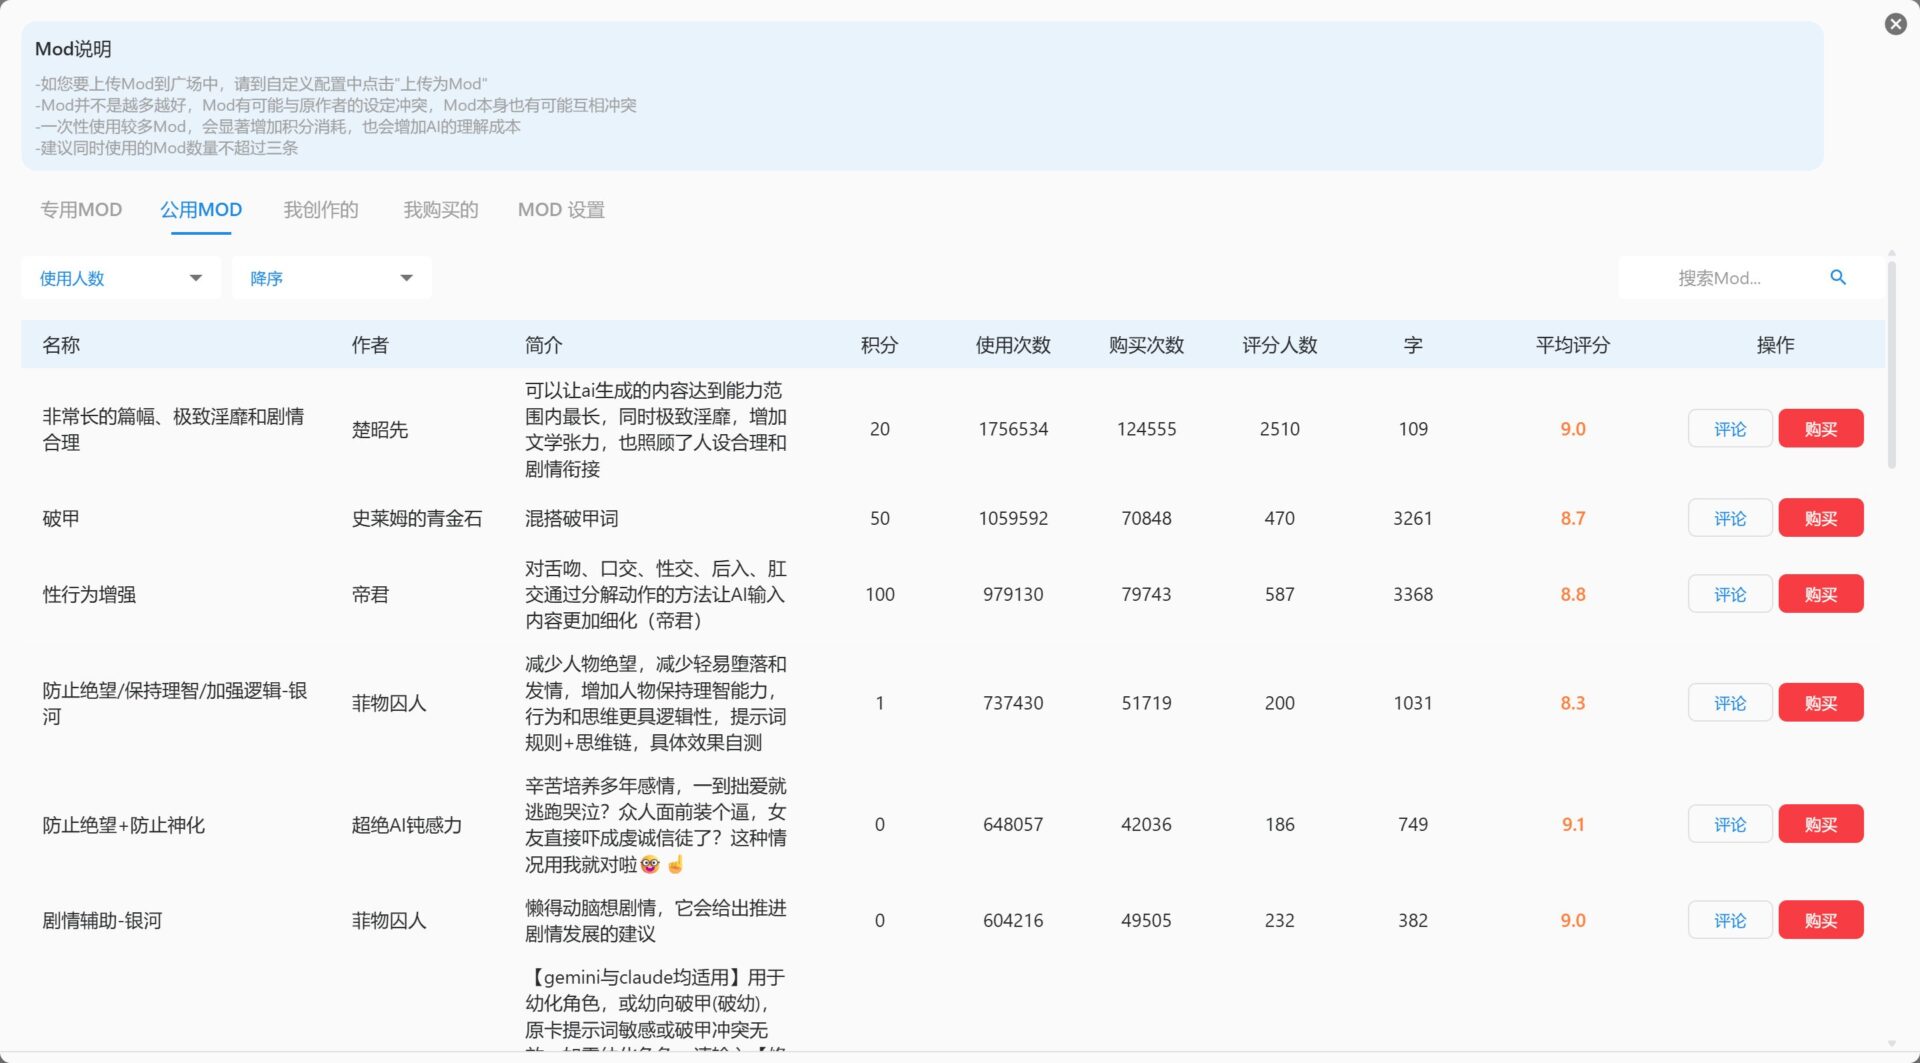Switch to the 我创作的 tab

(x=321, y=209)
